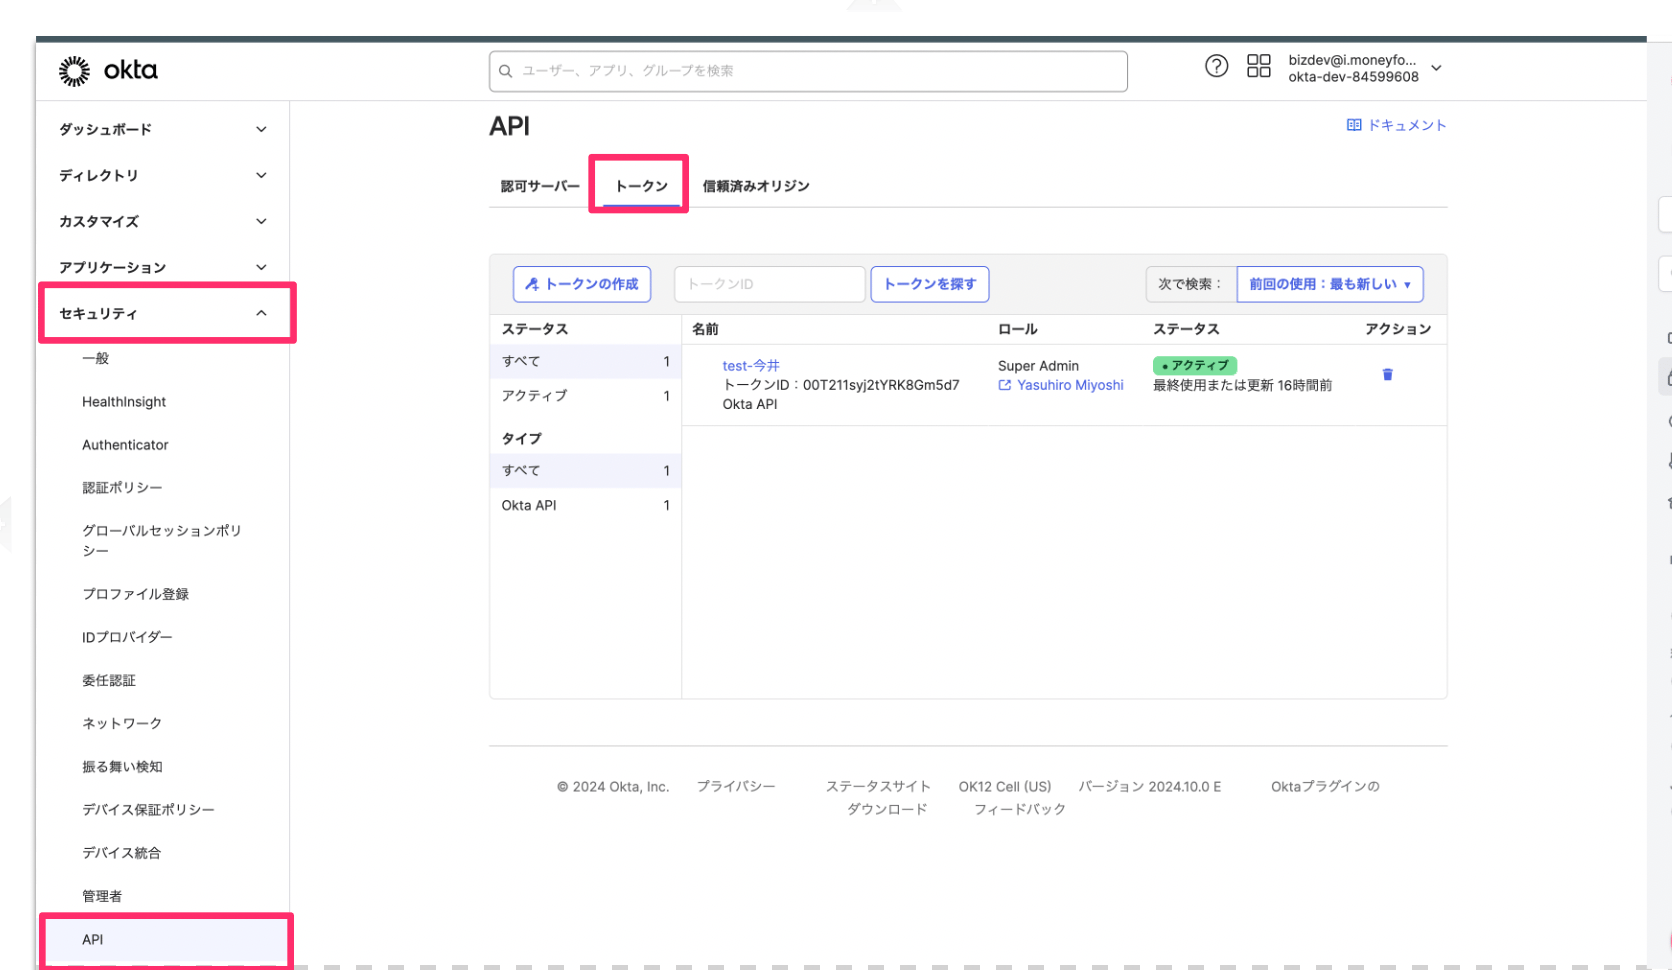The height and width of the screenshot is (970, 1672).
Task: Open 委任認証 in sidebar
Action: pyautogui.click(x=109, y=680)
